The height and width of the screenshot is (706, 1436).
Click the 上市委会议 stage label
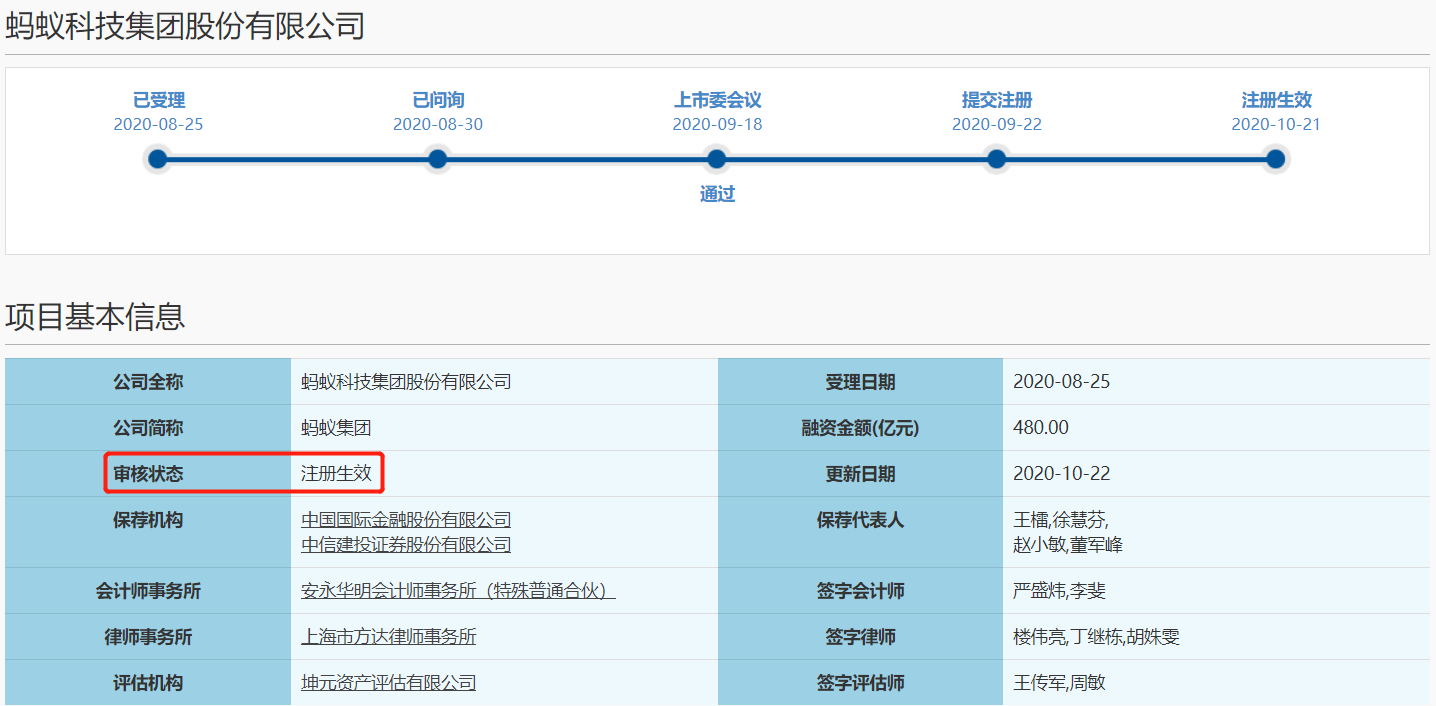(717, 100)
